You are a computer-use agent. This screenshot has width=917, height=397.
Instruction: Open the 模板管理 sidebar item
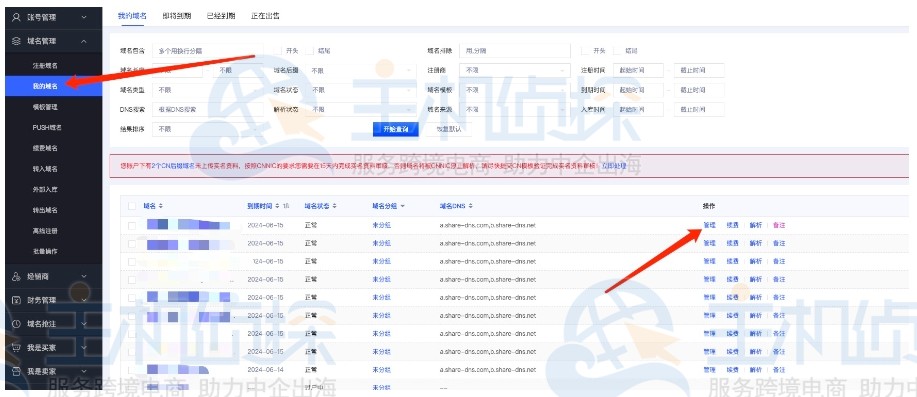coord(45,108)
